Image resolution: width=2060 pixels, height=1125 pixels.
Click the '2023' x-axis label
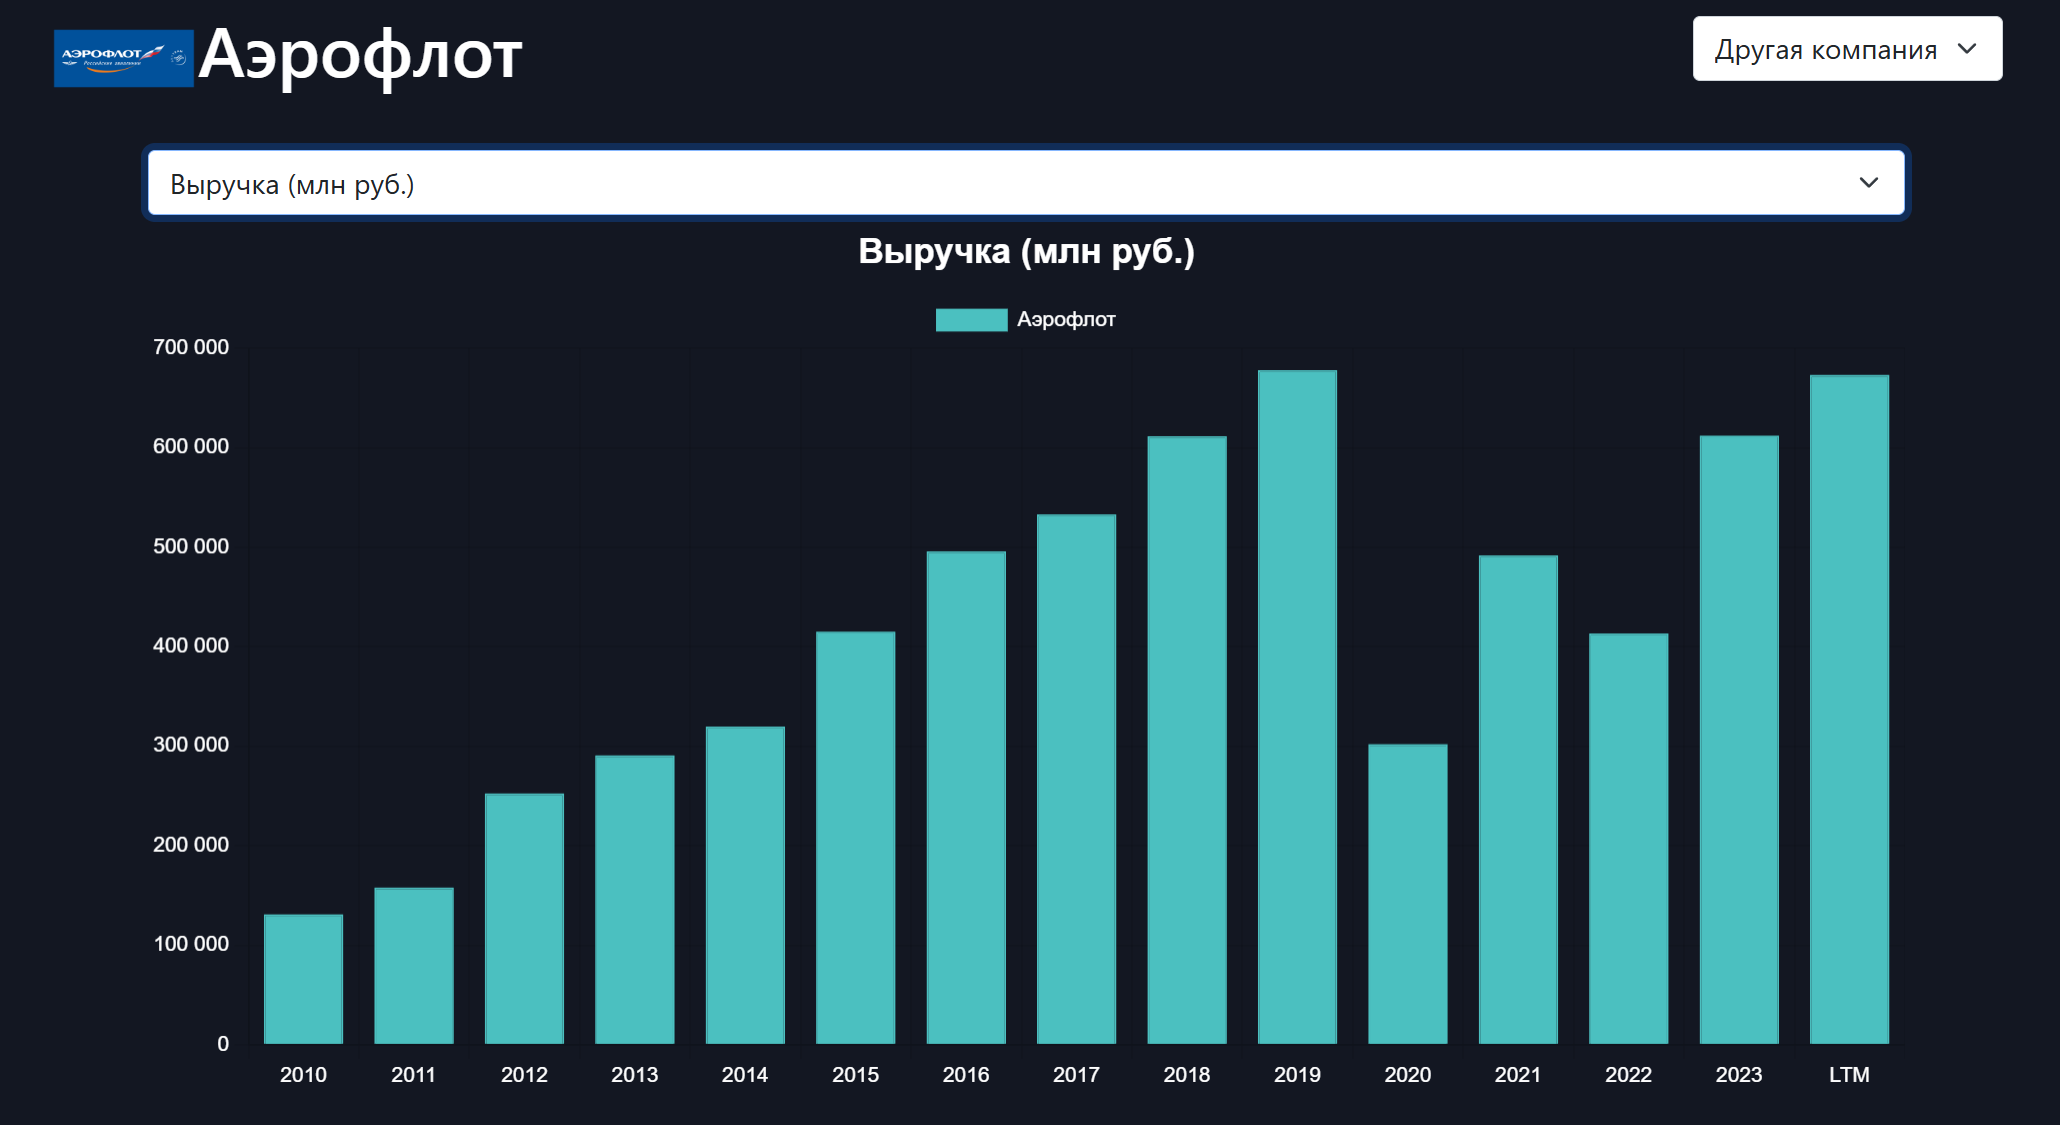click(x=1739, y=1074)
